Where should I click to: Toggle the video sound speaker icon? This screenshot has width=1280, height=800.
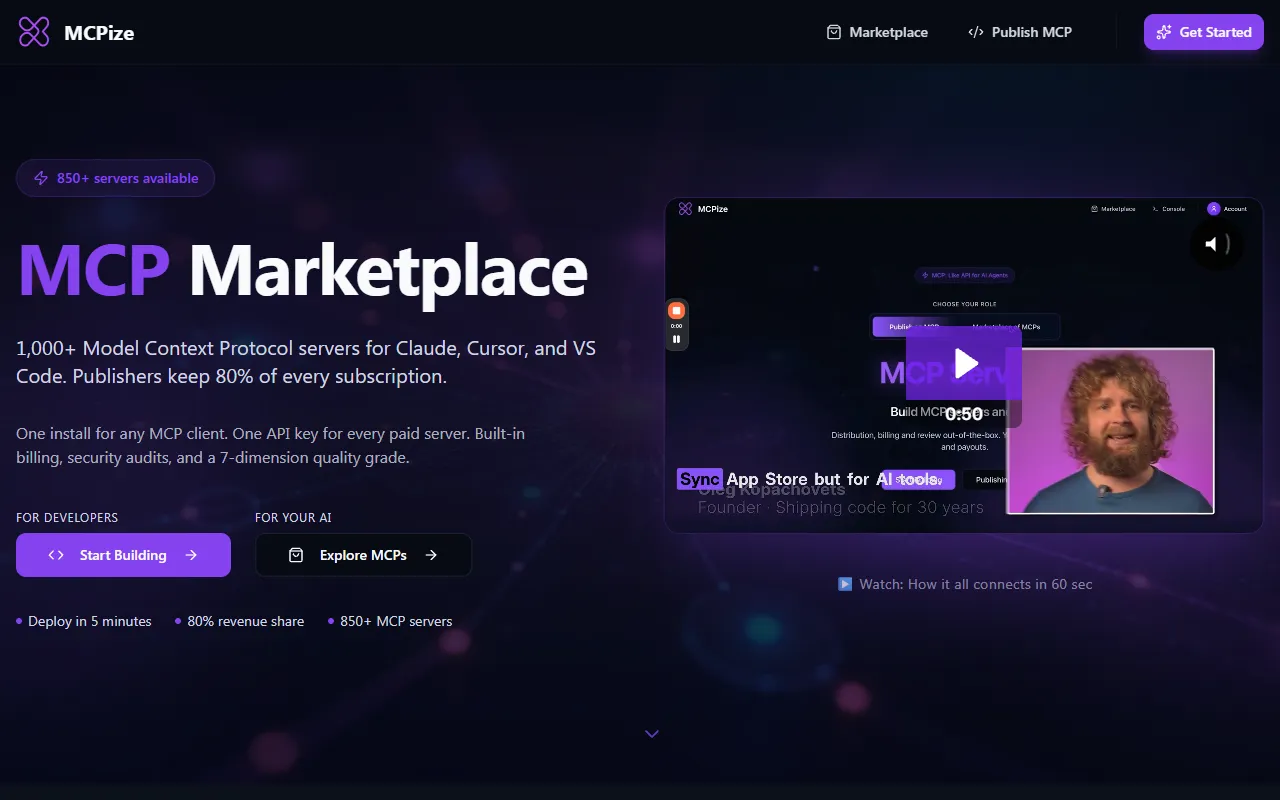[x=1217, y=244]
